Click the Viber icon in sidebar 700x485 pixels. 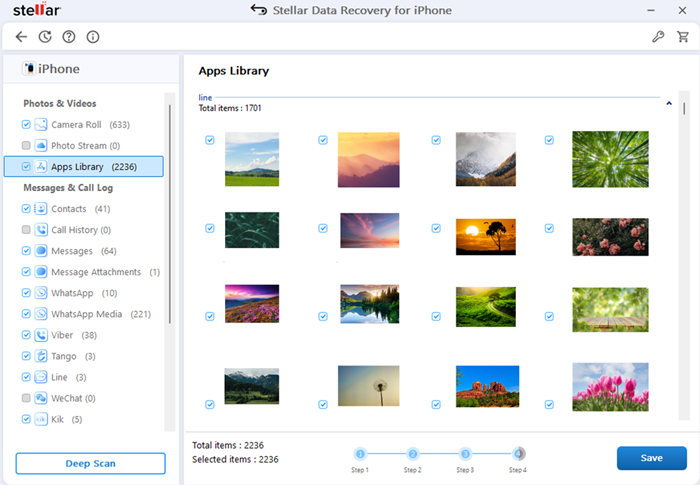point(41,335)
